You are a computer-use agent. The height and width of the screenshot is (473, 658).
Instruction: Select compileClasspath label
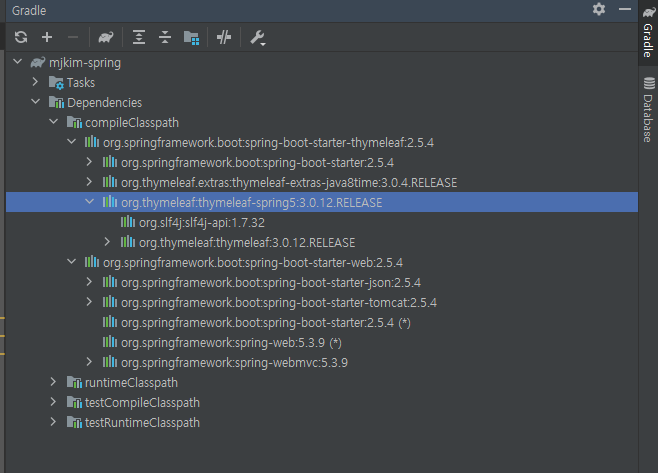132,123
